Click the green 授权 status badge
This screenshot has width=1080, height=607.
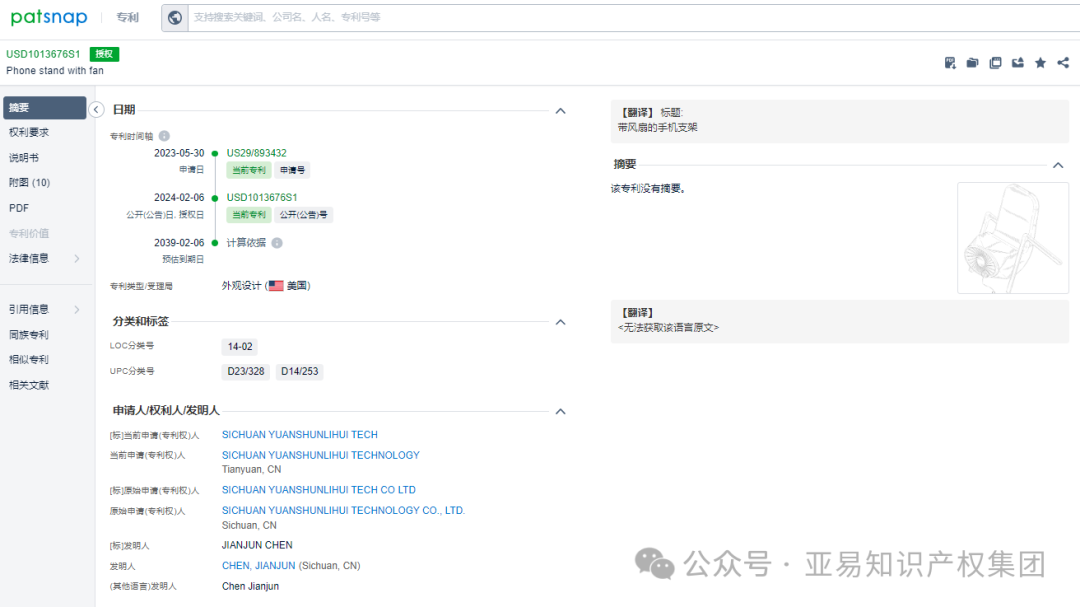[104, 54]
